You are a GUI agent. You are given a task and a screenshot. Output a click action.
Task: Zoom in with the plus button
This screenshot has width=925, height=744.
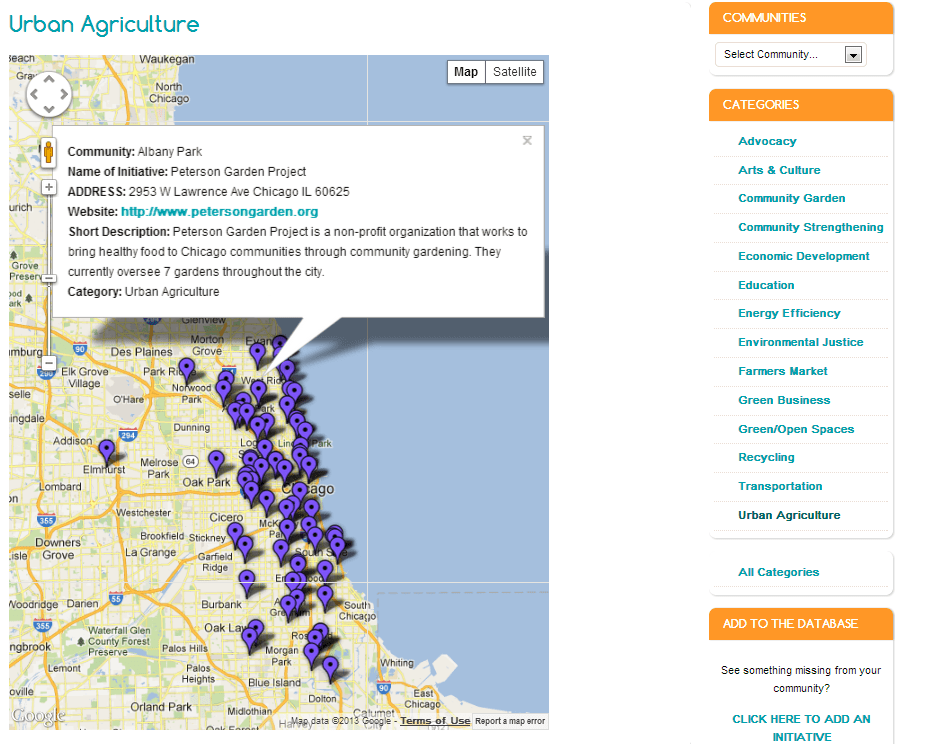click(x=48, y=187)
